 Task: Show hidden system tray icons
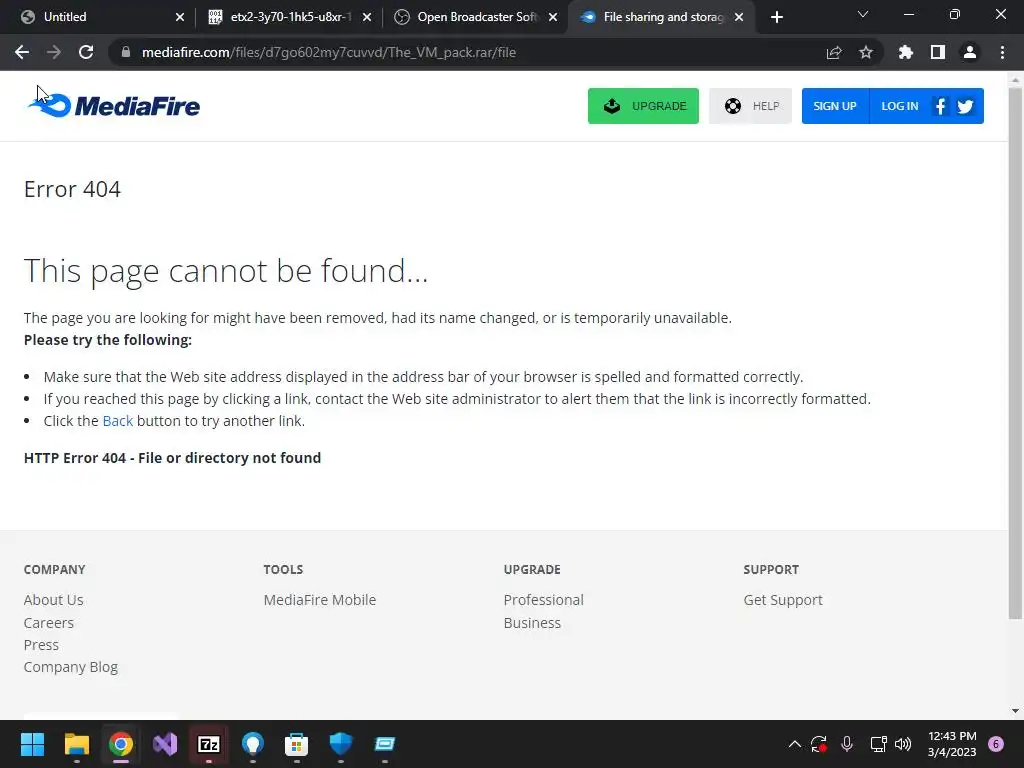(x=795, y=744)
